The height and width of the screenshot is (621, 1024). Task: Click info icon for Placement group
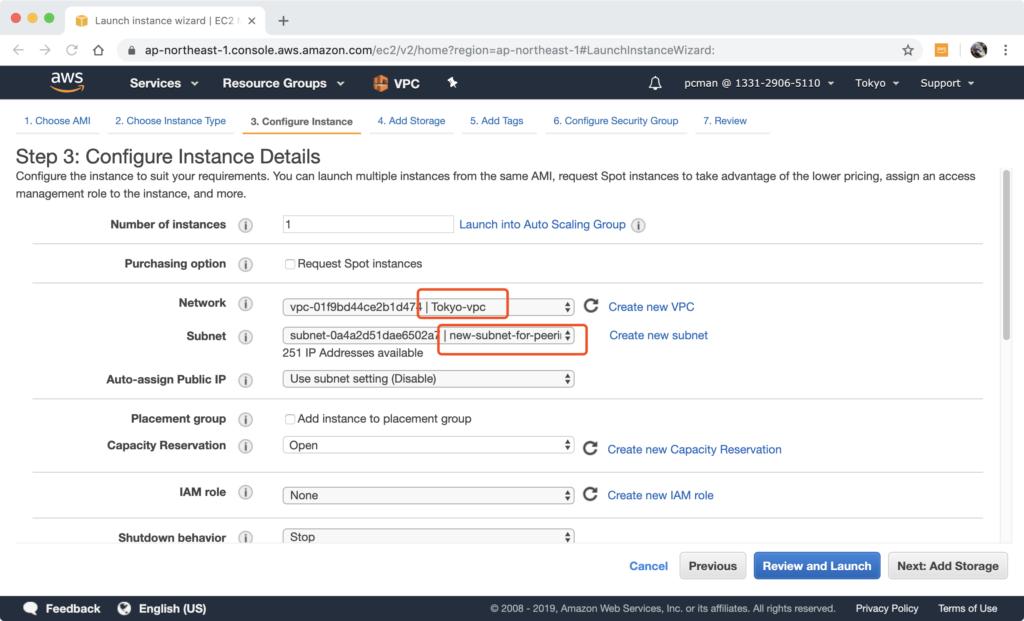click(x=246, y=419)
